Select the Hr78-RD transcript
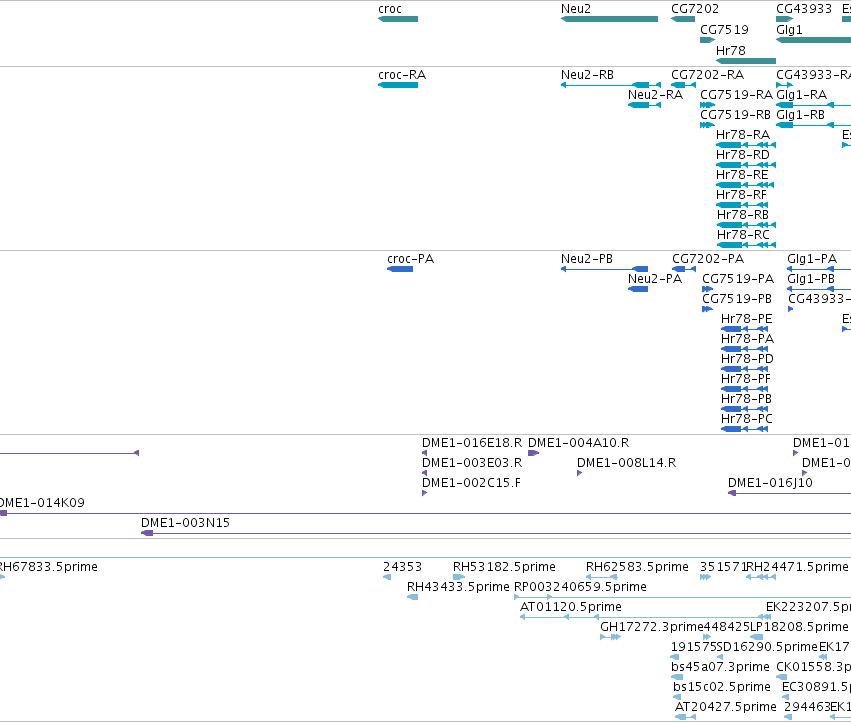This screenshot has width=851, height=722. [x=746, y=165]
